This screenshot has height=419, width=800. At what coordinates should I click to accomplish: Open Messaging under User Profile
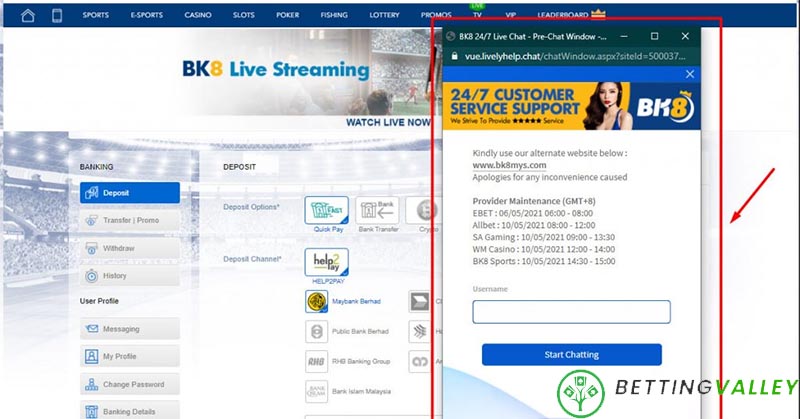pos(130,329)
